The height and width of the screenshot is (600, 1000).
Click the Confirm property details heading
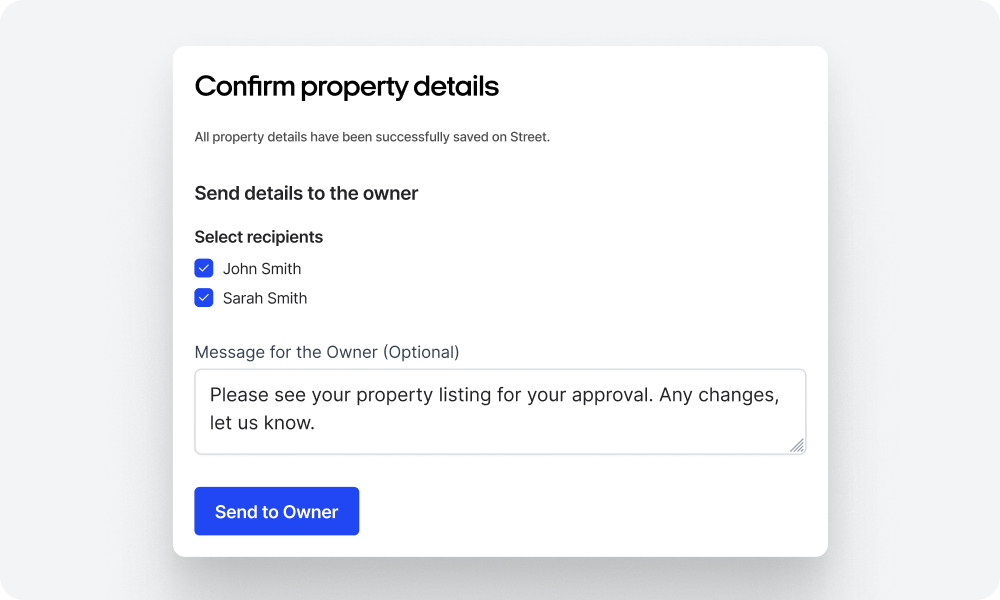tap(346, 87)
